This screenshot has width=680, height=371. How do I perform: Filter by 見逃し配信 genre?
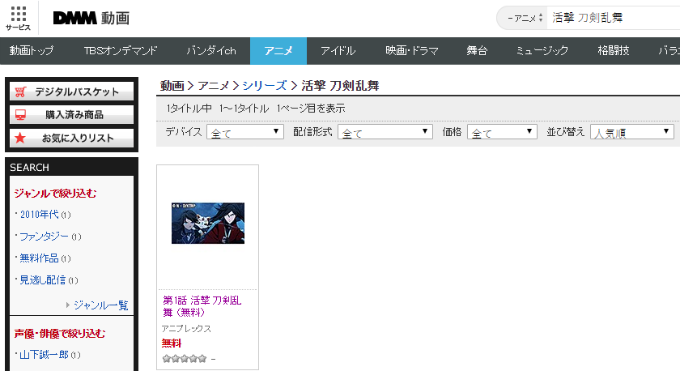[x=43, y=280]
